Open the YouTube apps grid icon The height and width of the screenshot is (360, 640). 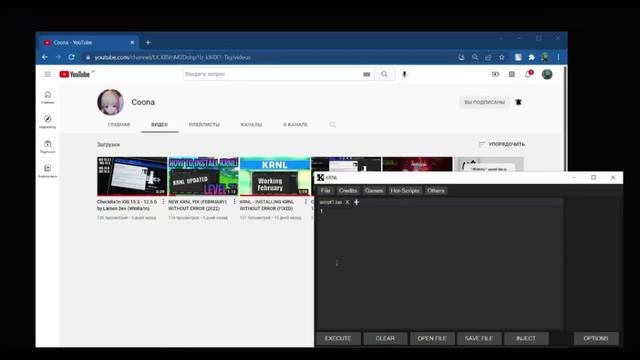tap(512, 74)
